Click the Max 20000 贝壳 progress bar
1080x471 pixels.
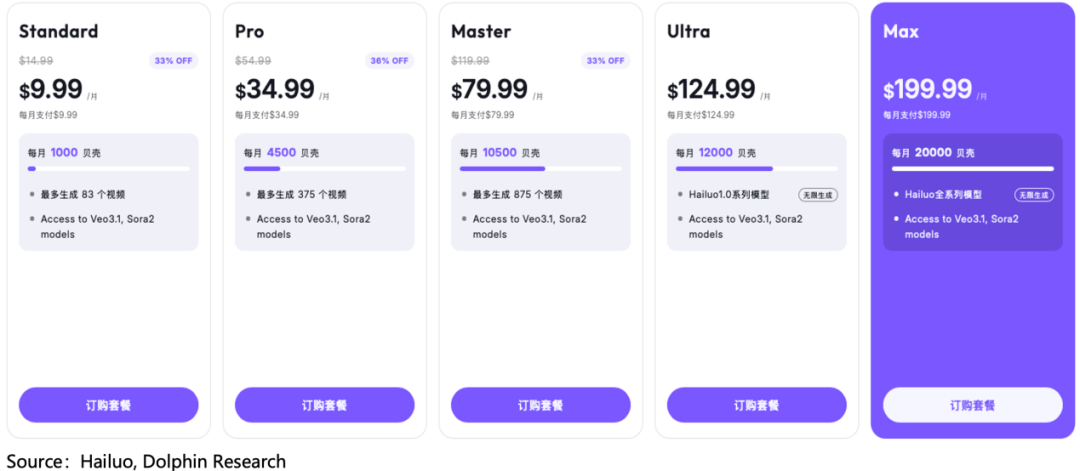[x=972, y=169]
